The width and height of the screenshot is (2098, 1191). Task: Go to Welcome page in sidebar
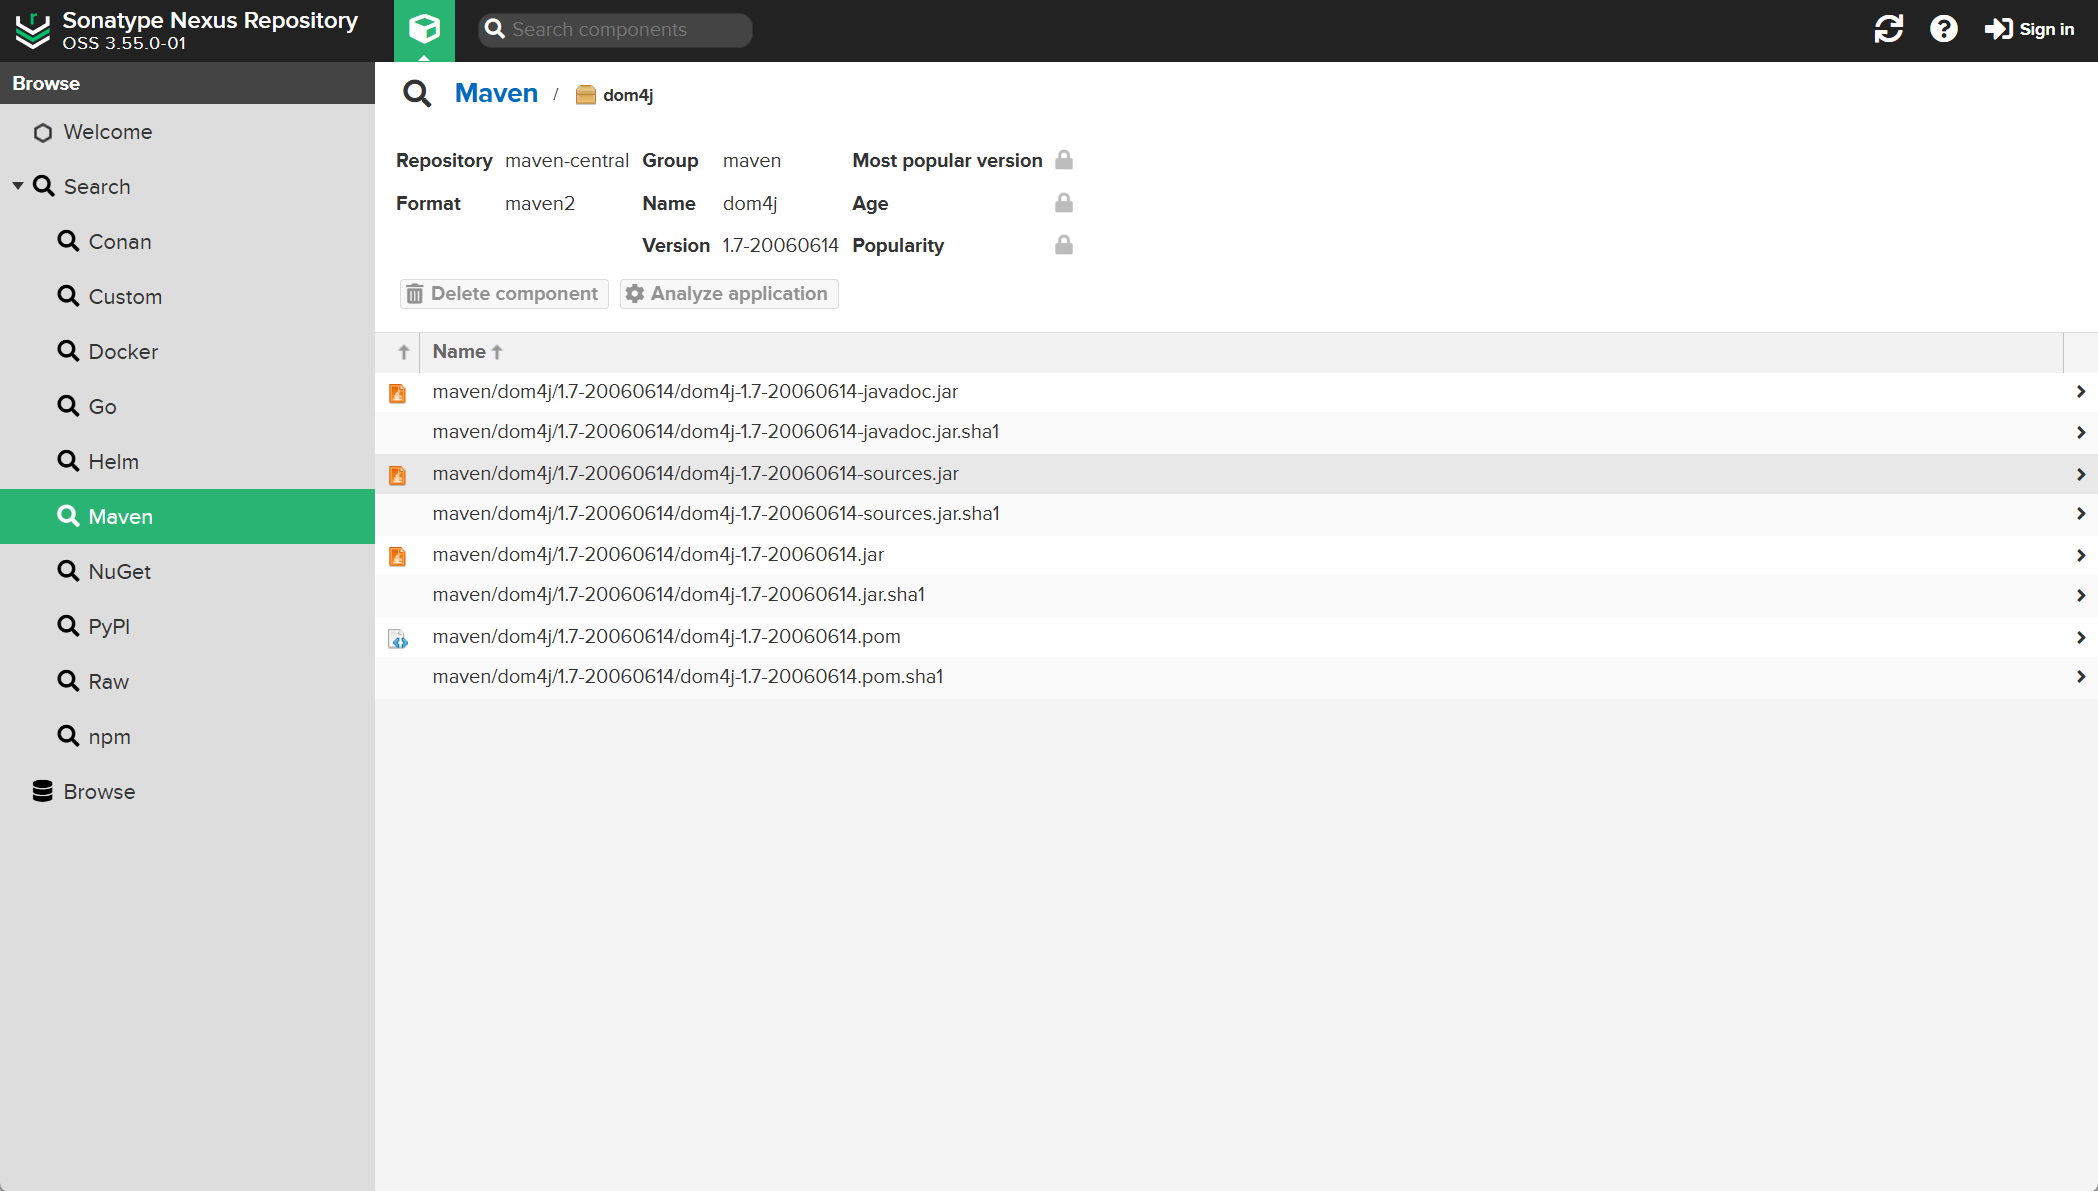107,132
